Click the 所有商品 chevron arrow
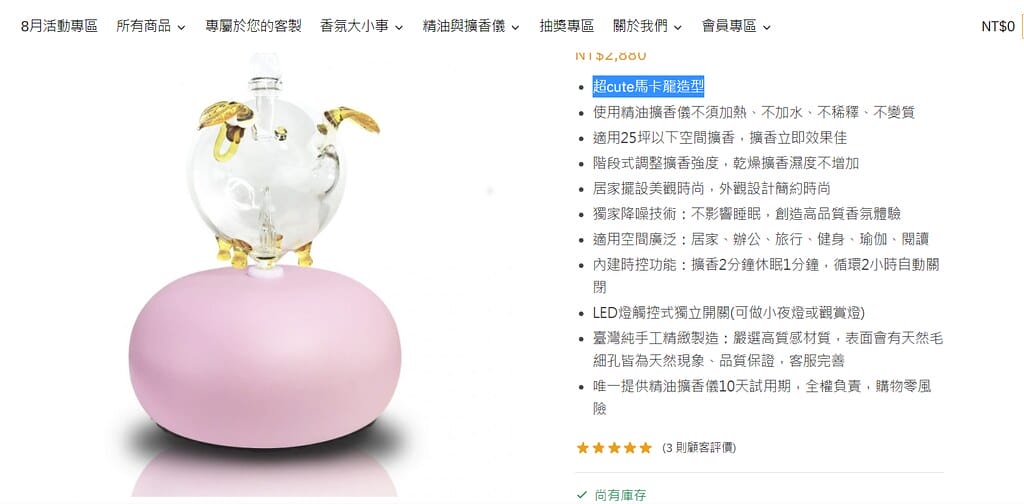This screenshot has width=1024, height=504. [181, 27]
